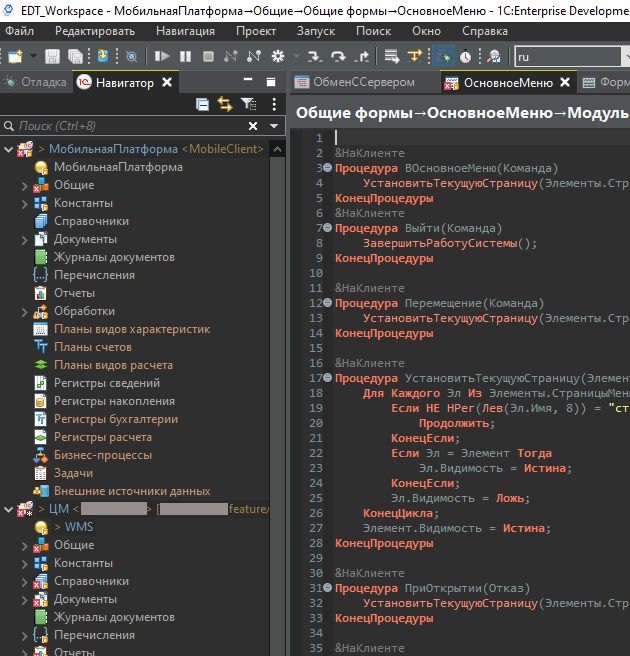630x656 pixels.
Task: Select Планы видов характеристик in the tree
Action: [132, 329]
